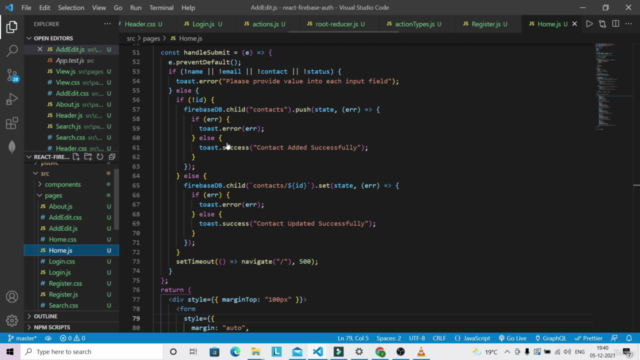This screenshot has width=640, height=360.
Task: Open the Search view in activity bar
Action: [x=12, y=51]
